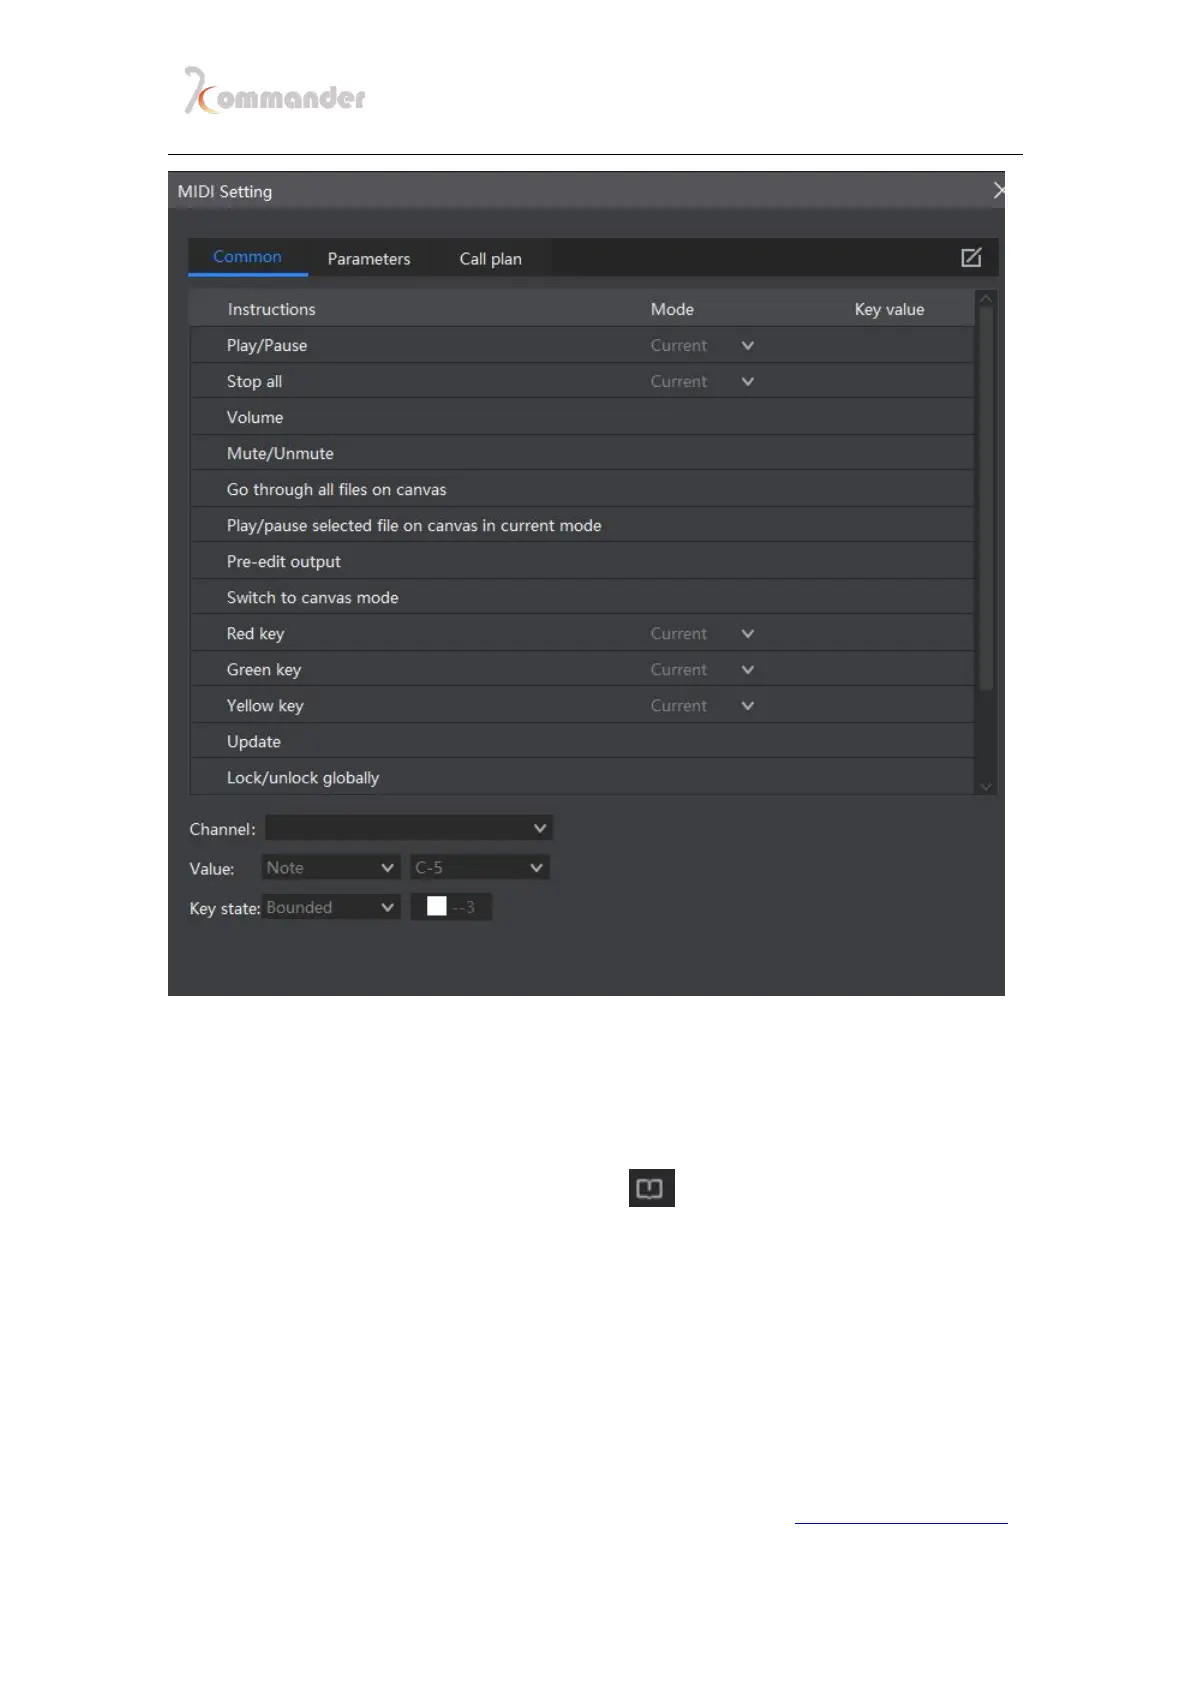Select the Stop all instruction row
Viewport: 1191px width, 1684px height.
pos(582,381)
